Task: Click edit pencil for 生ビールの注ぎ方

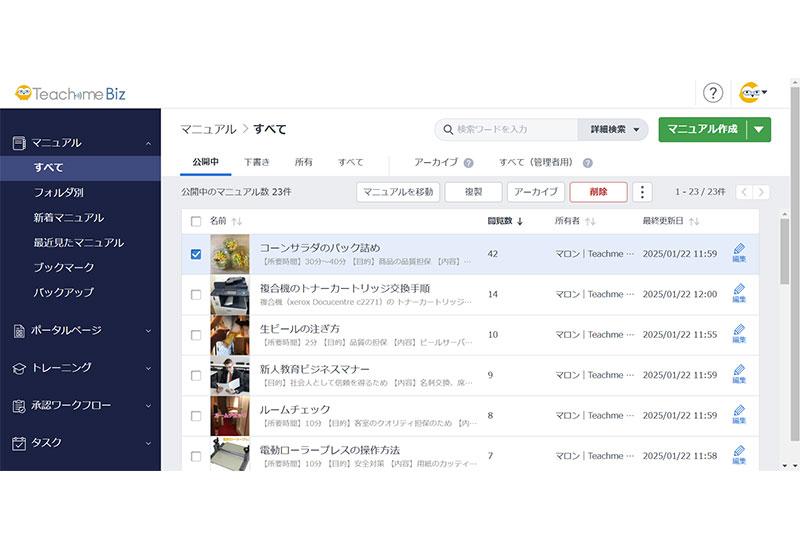Action: pos(739,333)
